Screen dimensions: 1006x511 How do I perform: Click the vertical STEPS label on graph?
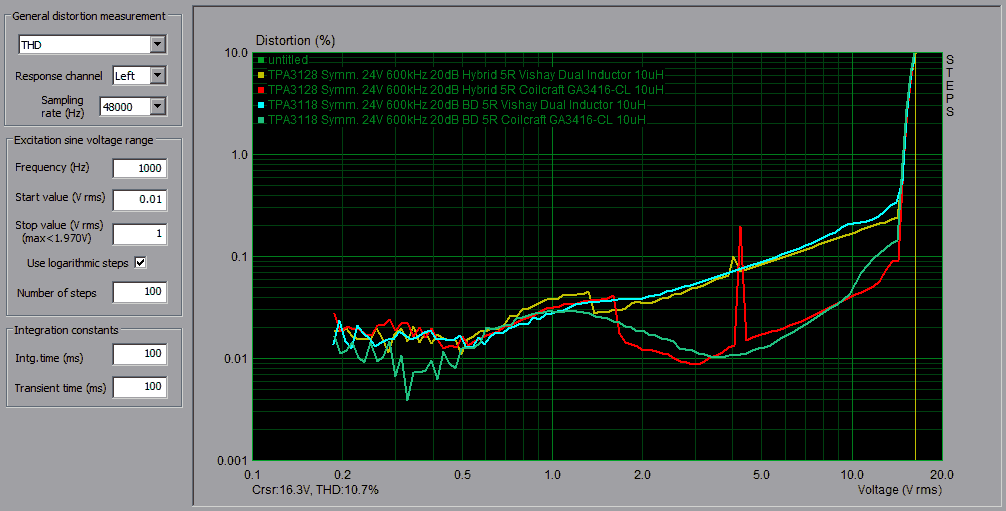click(x=950, y=85)
